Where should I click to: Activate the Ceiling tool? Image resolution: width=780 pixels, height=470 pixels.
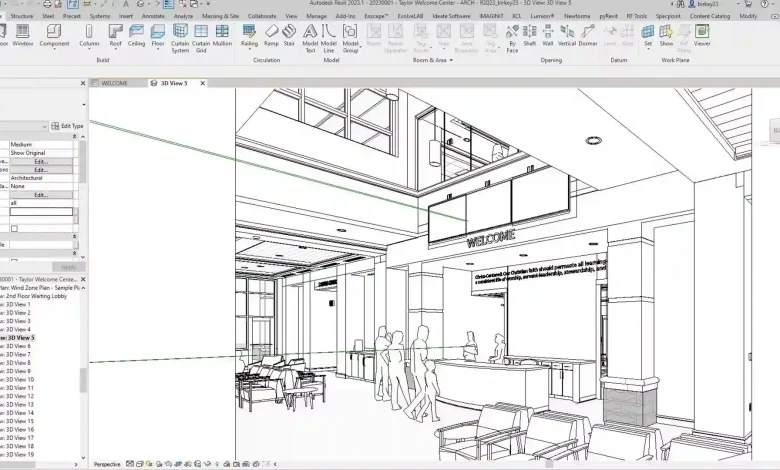136,35
